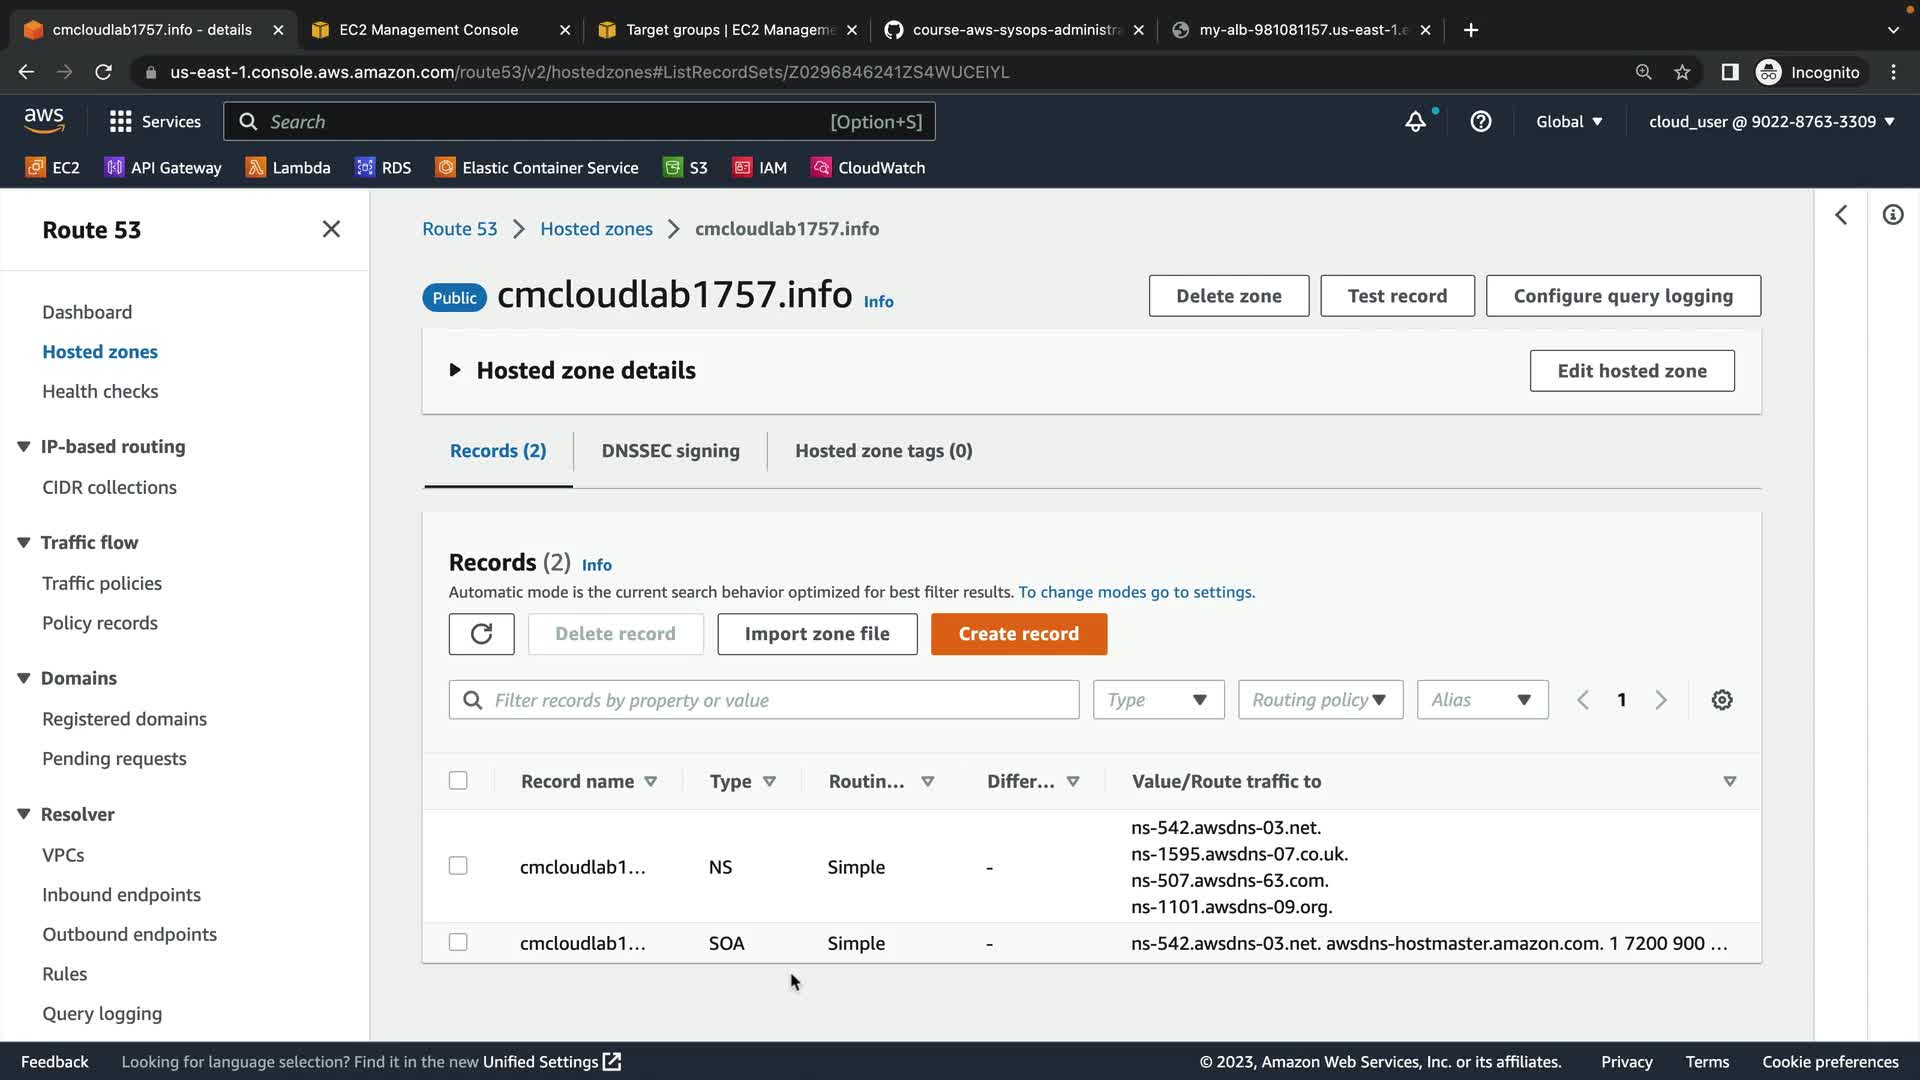Switch to Hosted zone tags tab
1920x1080 pixels.
(x=883, y=451)
